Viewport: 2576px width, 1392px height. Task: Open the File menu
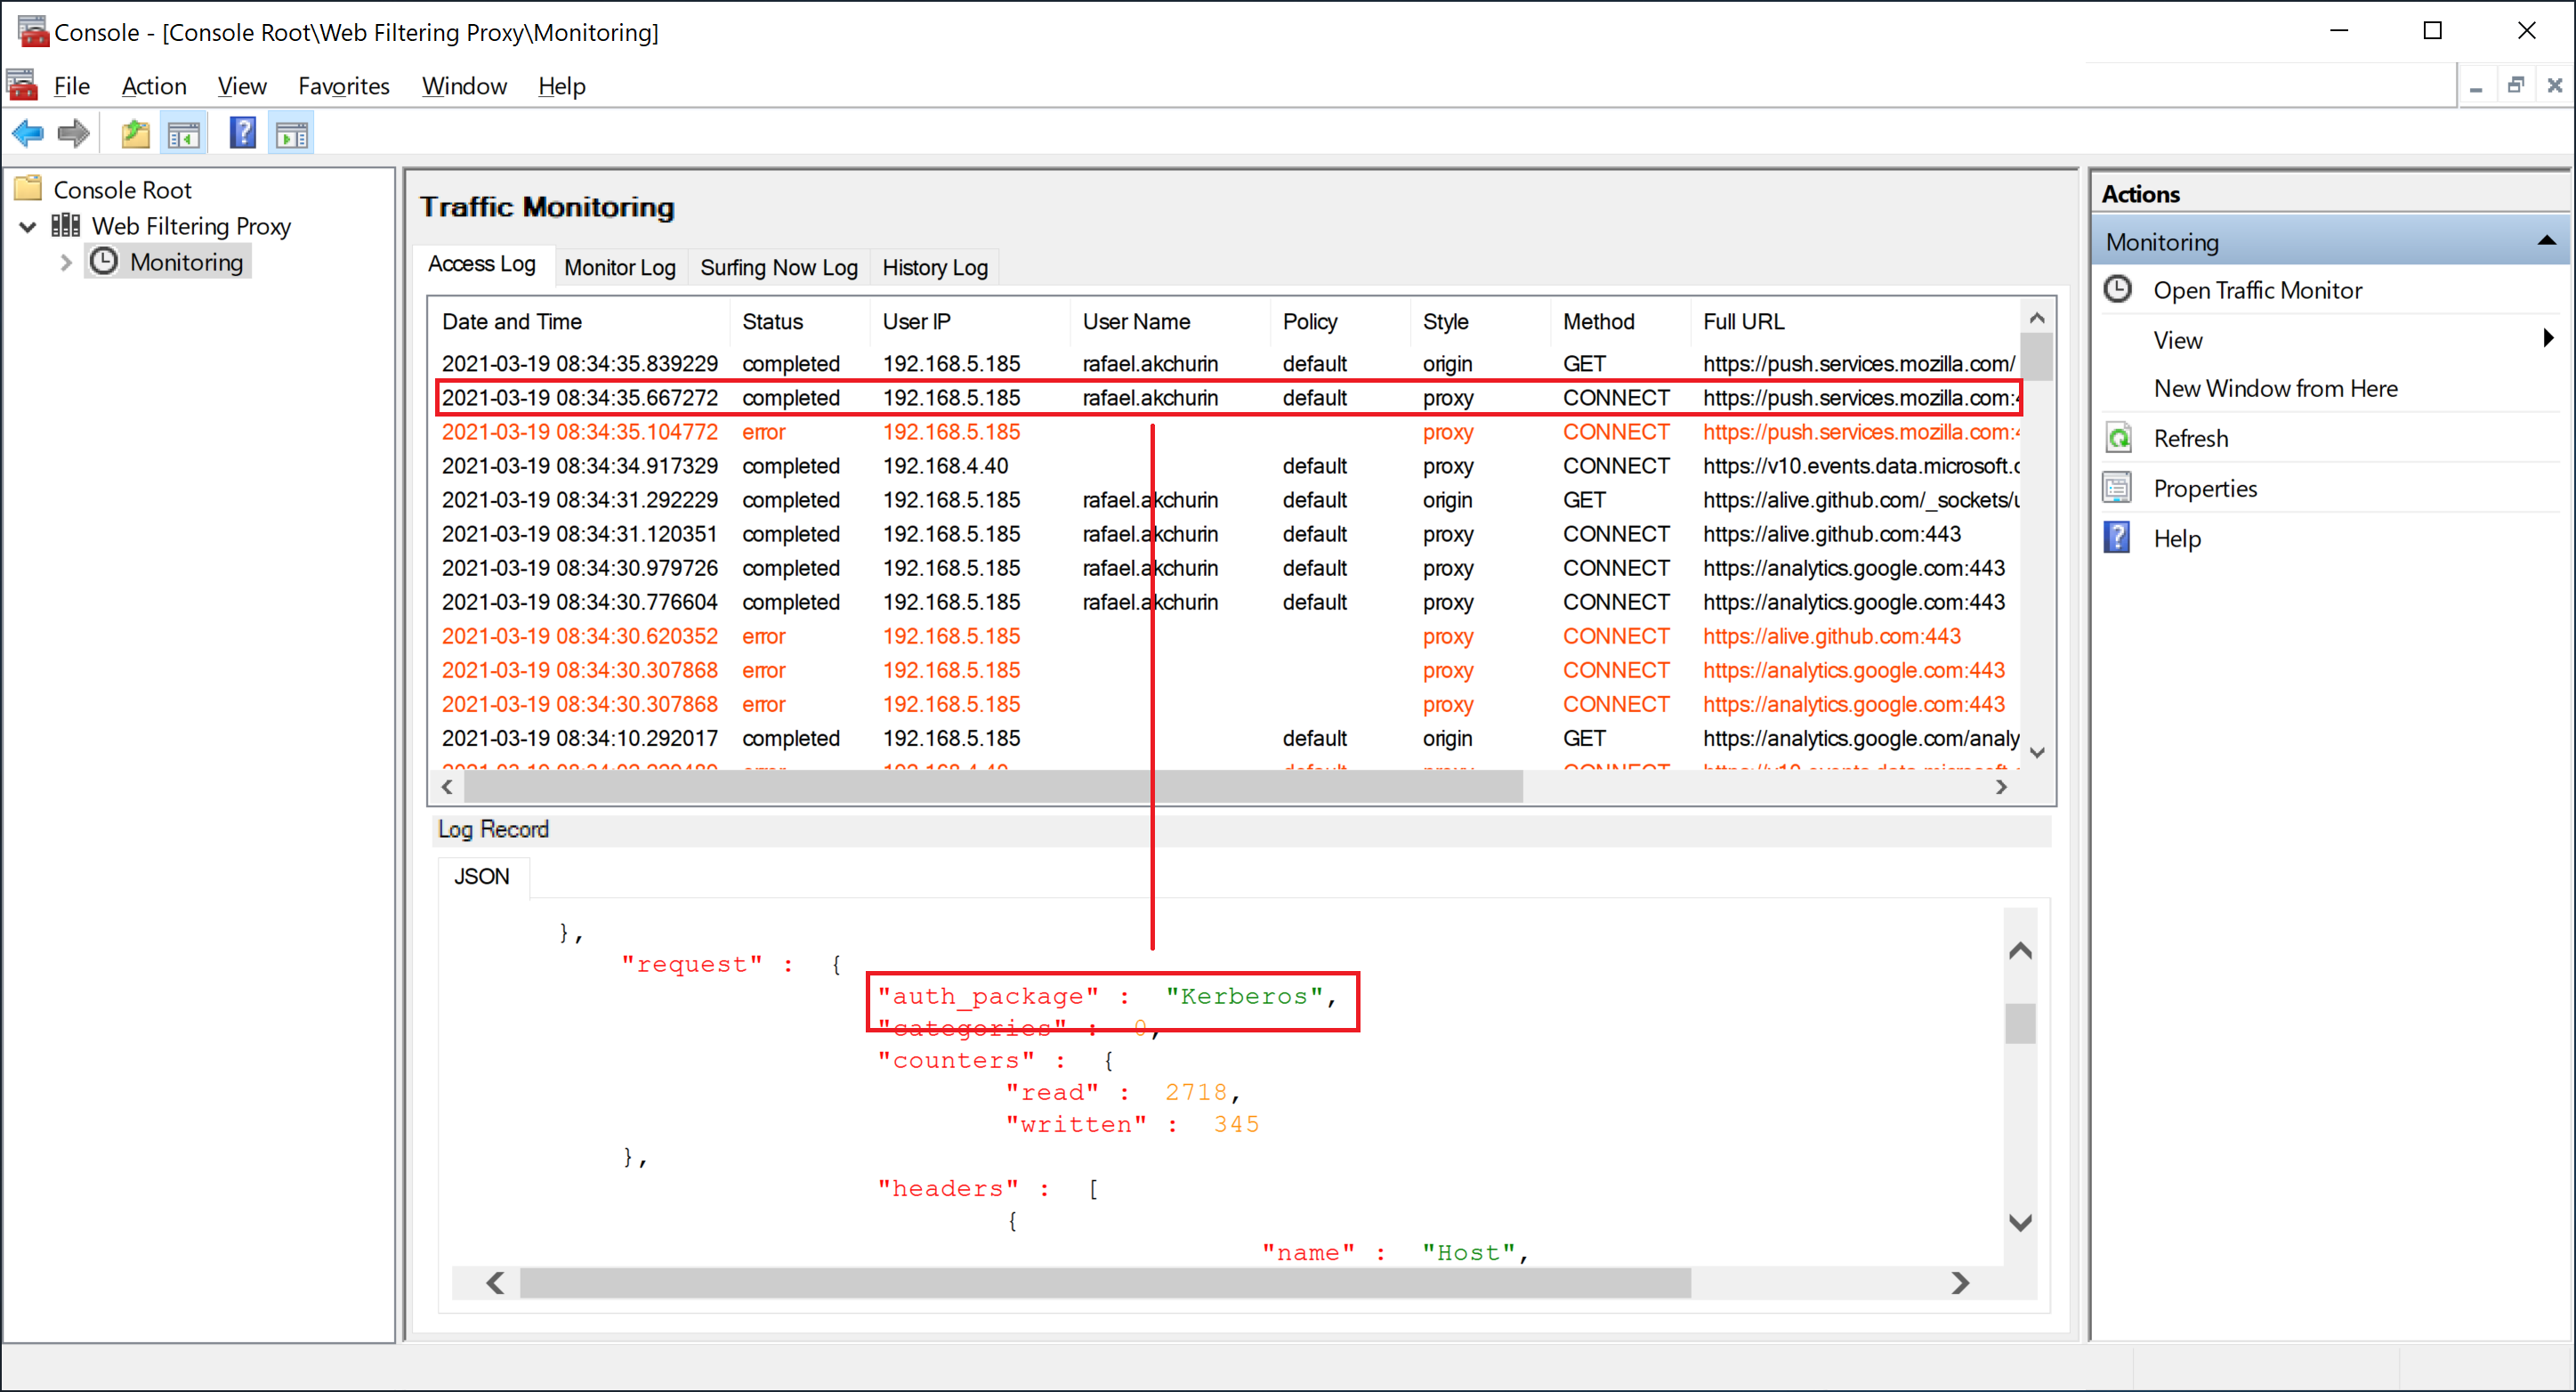71,86
